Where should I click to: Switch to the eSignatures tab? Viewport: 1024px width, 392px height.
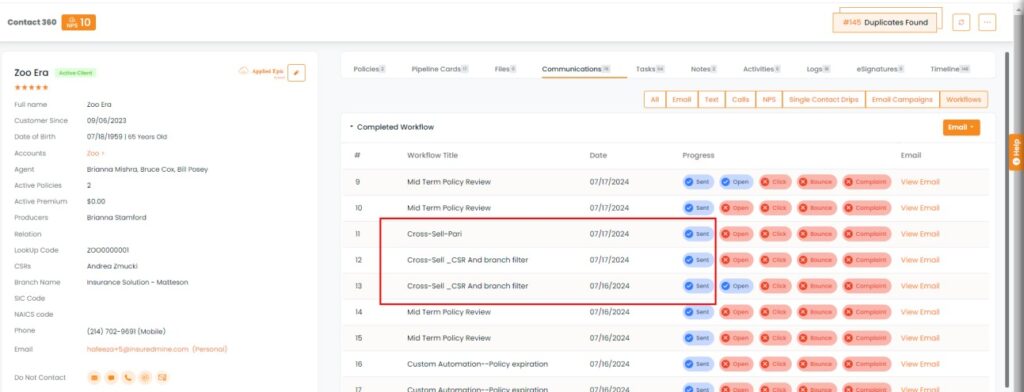[880, 69]
